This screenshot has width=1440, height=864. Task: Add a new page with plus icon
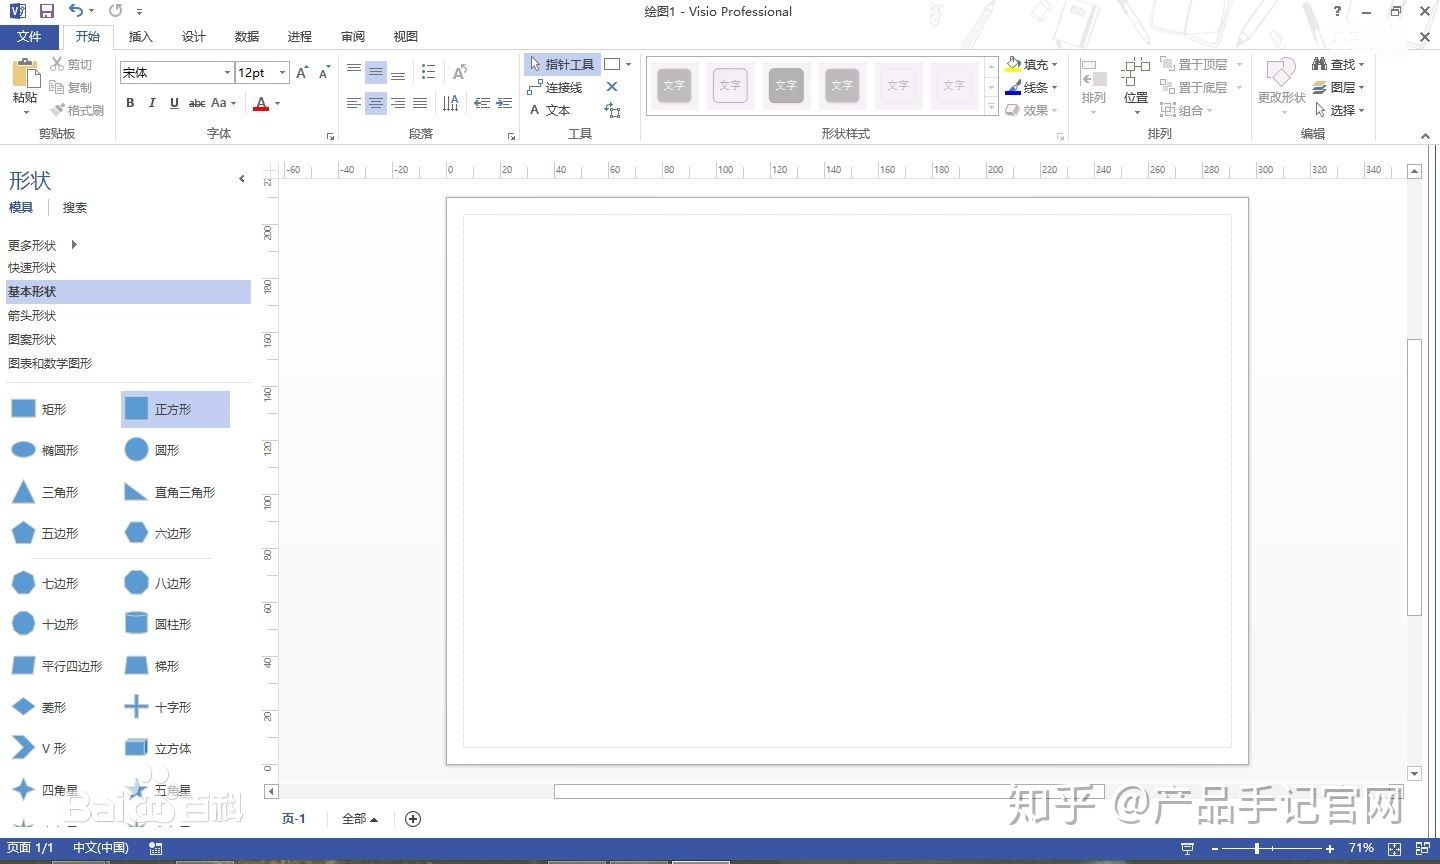pyautogui.click(x=412, y=819)
